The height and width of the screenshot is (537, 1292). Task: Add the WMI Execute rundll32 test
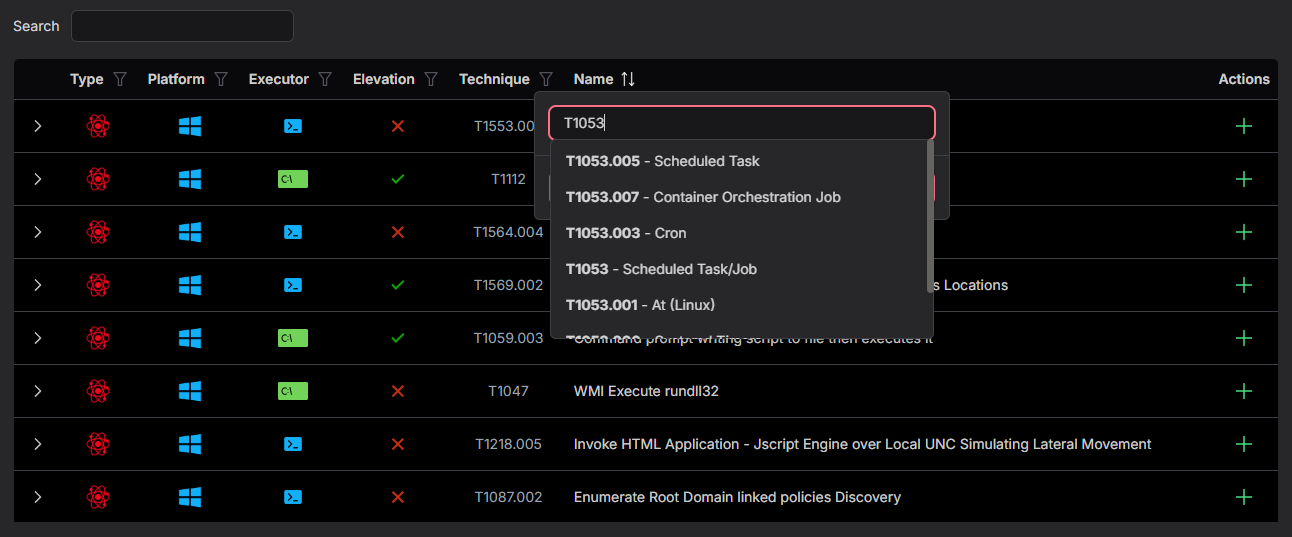click(x=1244, y=391)
